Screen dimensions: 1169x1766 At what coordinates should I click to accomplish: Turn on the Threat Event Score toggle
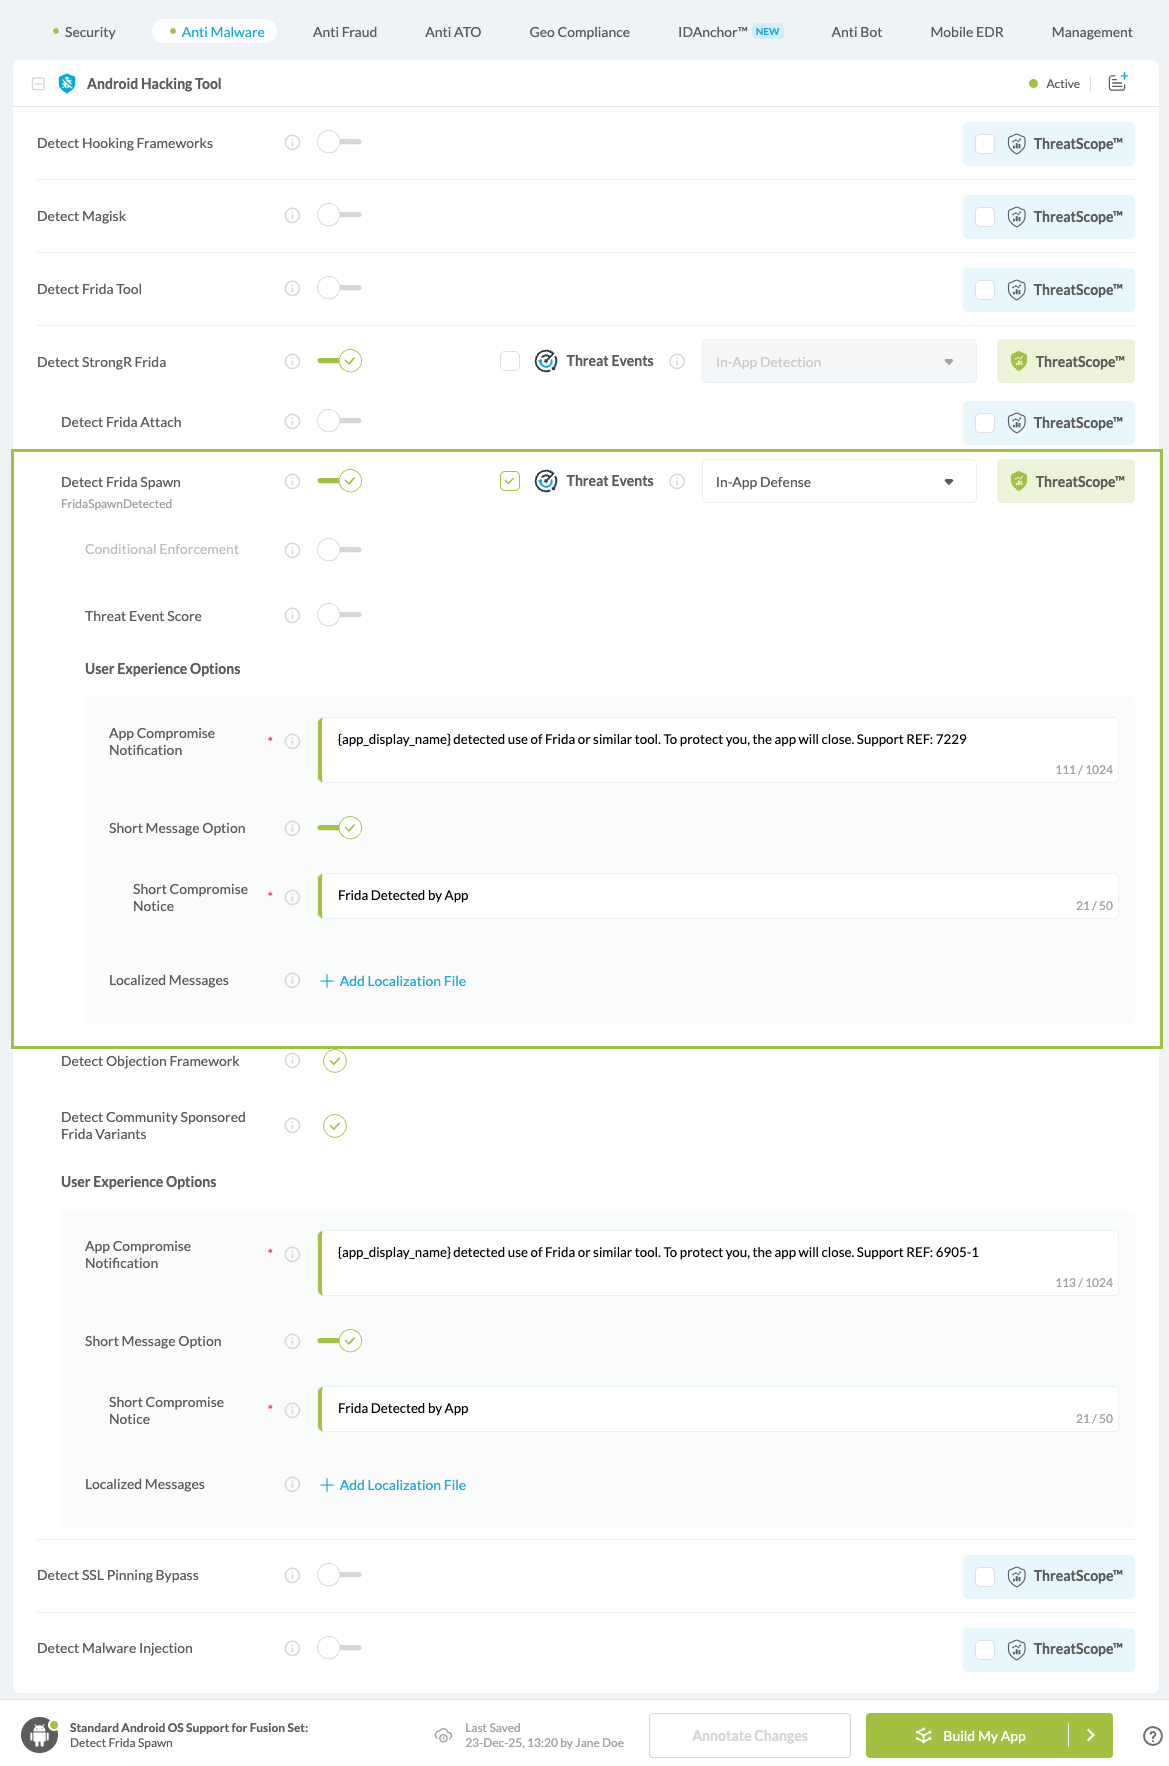click(339, 616)
